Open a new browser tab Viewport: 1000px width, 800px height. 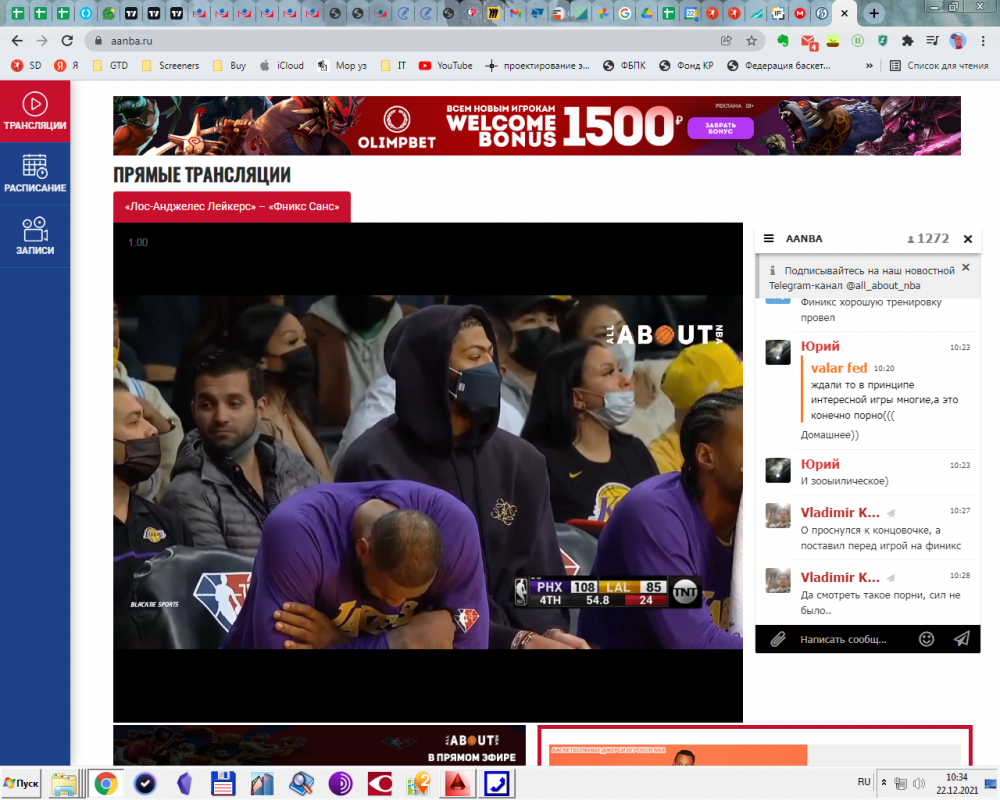click(x=874, y=14)
